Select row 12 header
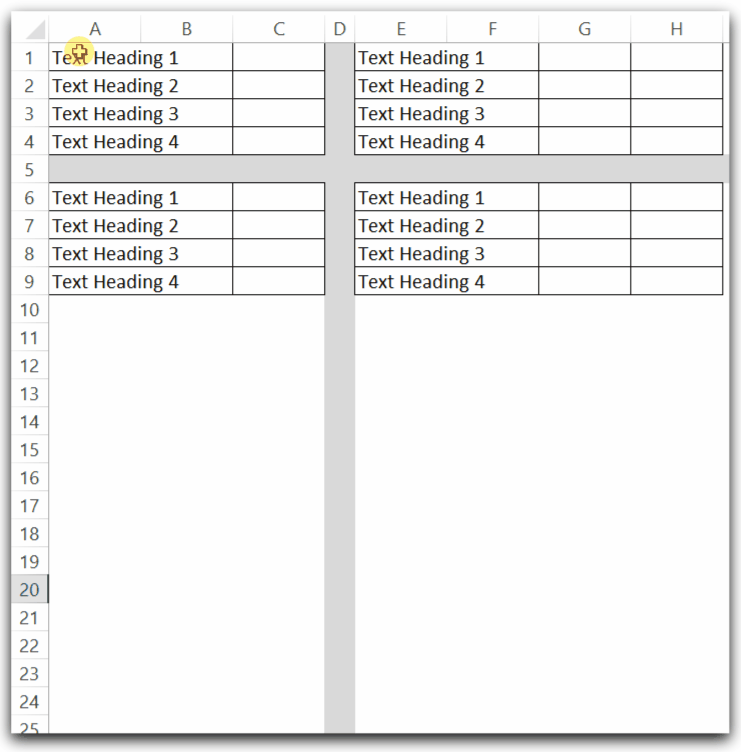 29,365
